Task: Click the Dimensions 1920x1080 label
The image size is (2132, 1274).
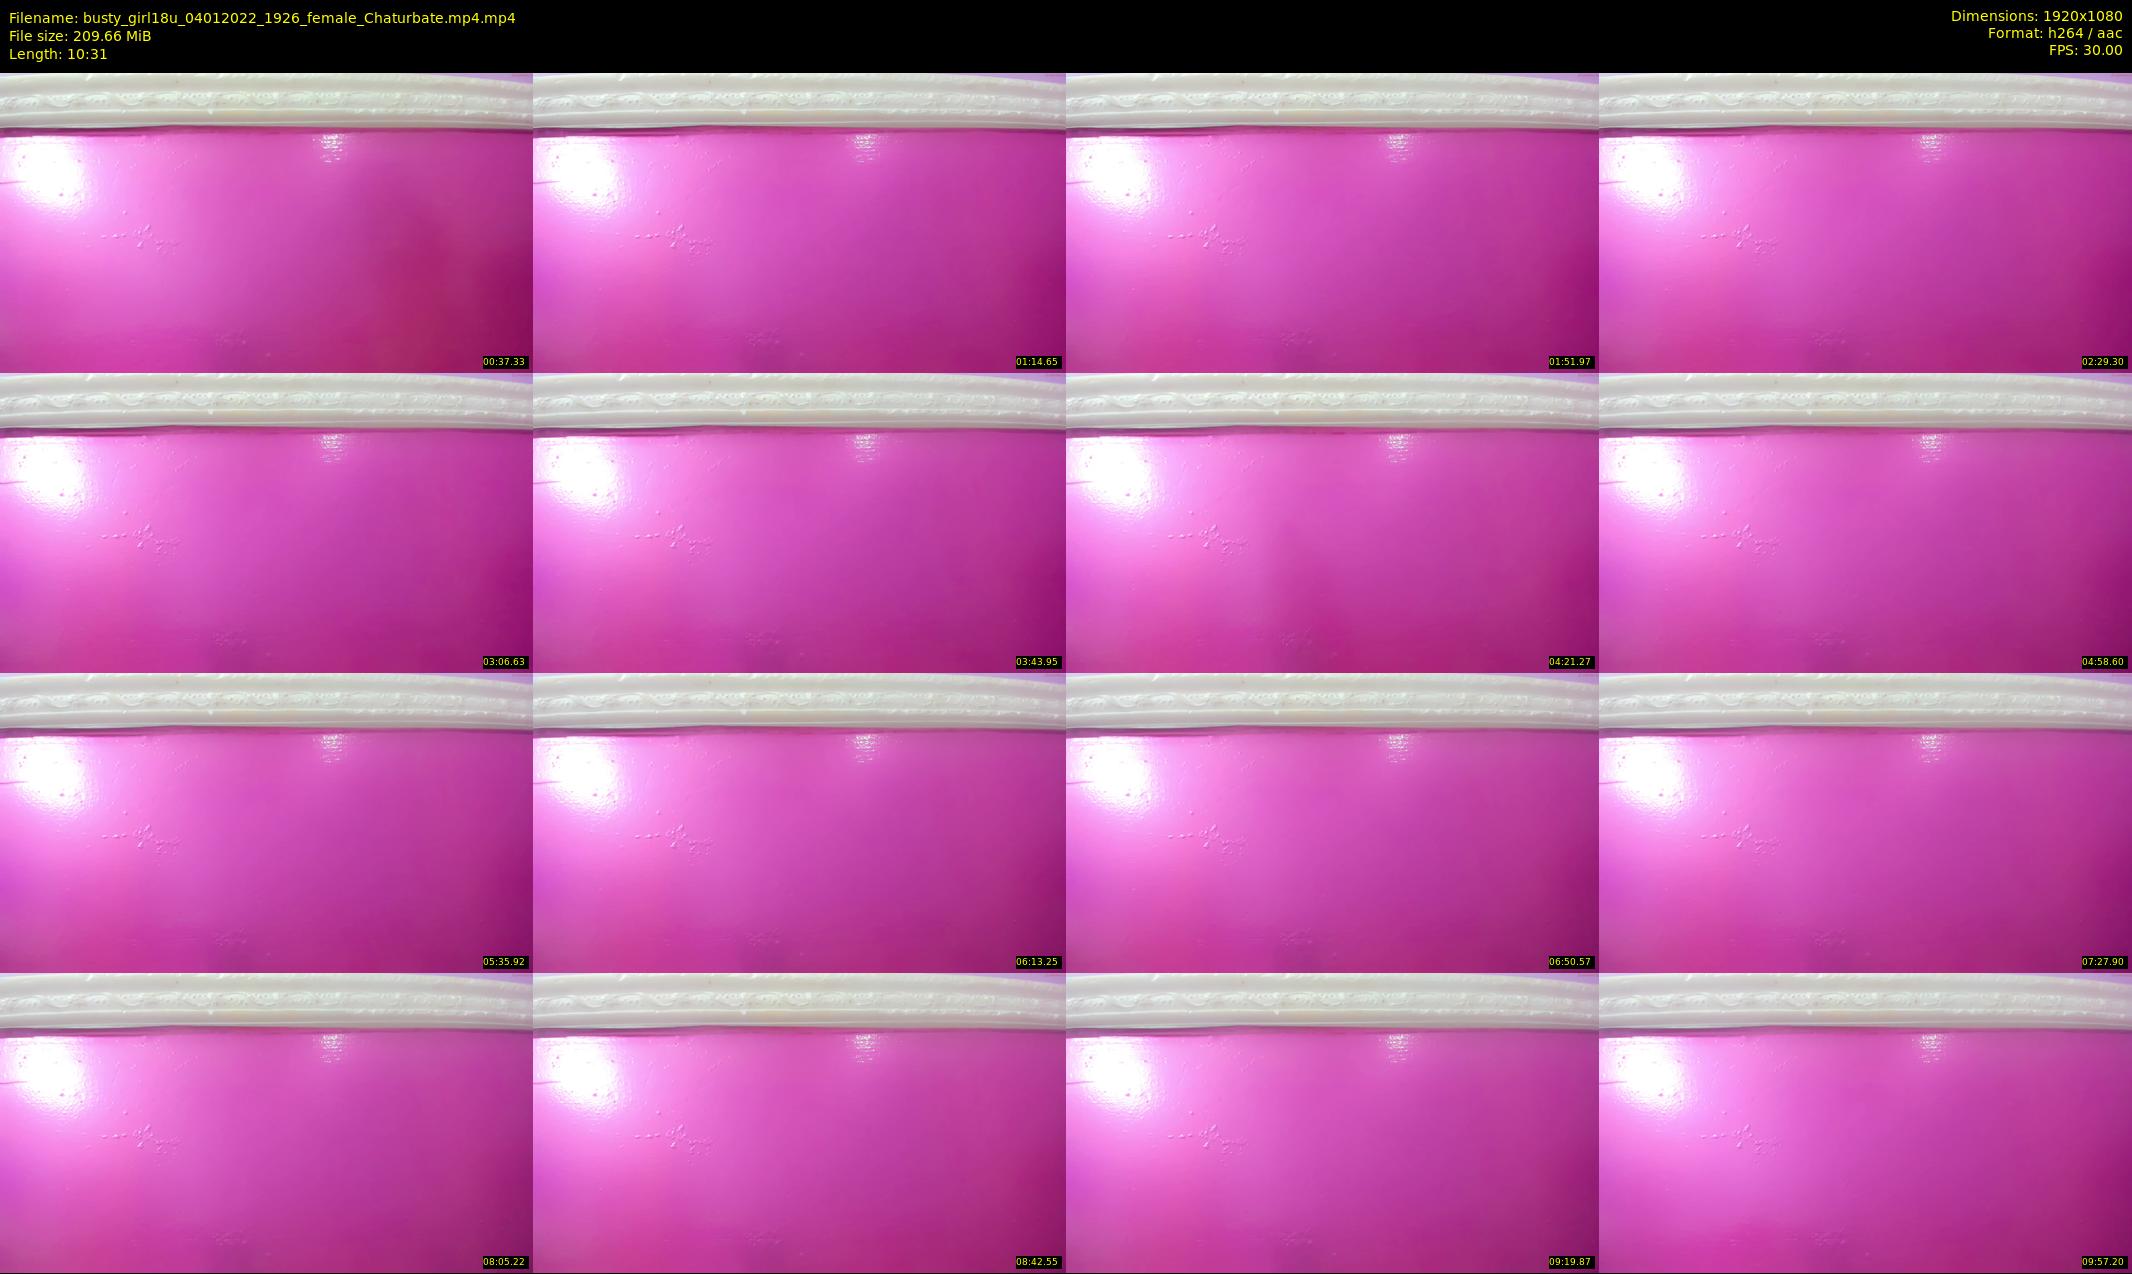Action: 2036,16
